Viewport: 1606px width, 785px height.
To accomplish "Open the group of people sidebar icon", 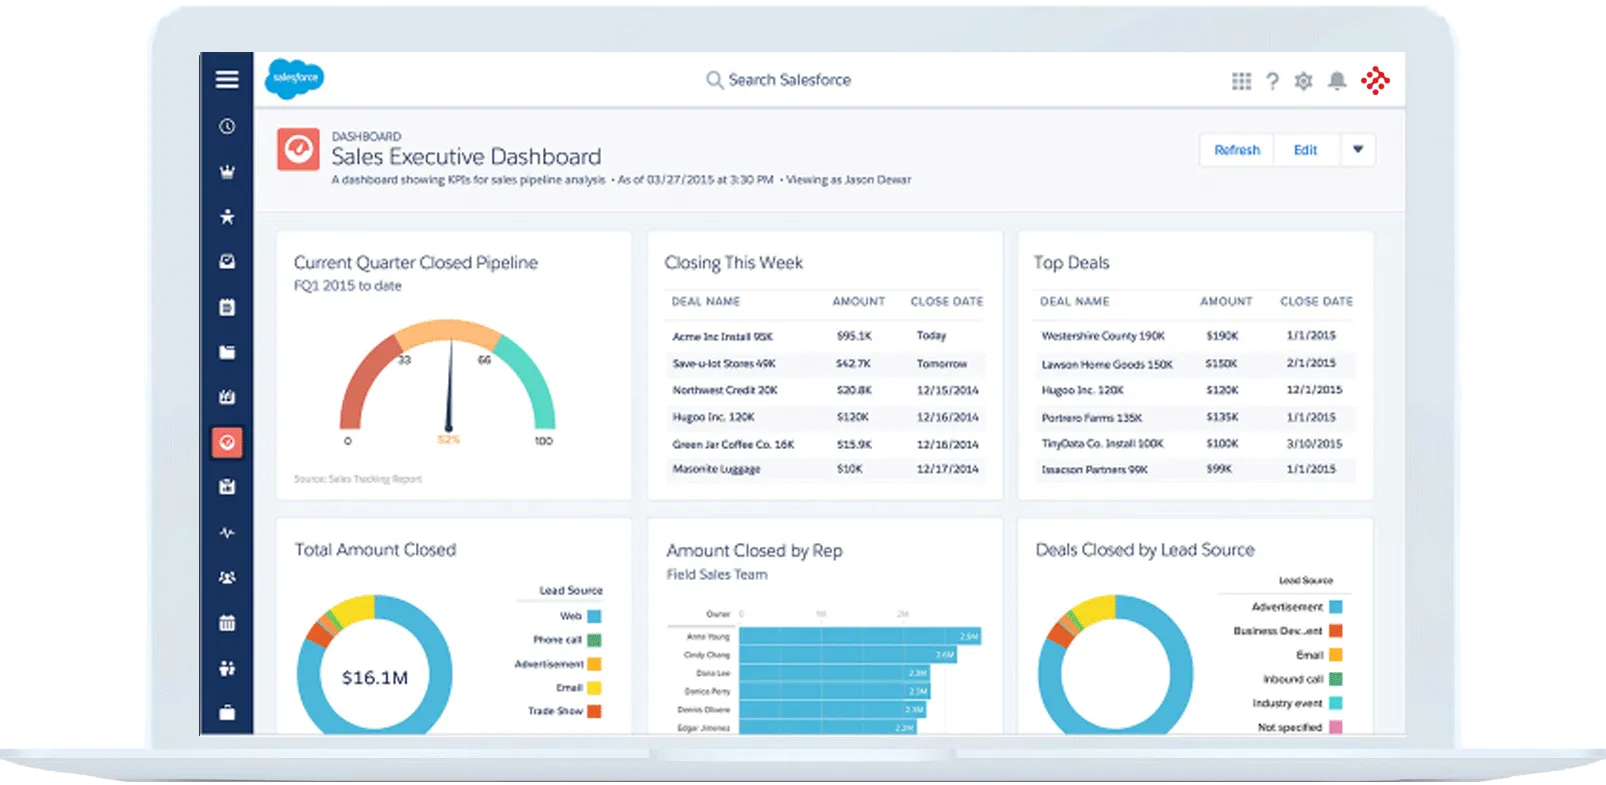I will [x=227, y=578].
